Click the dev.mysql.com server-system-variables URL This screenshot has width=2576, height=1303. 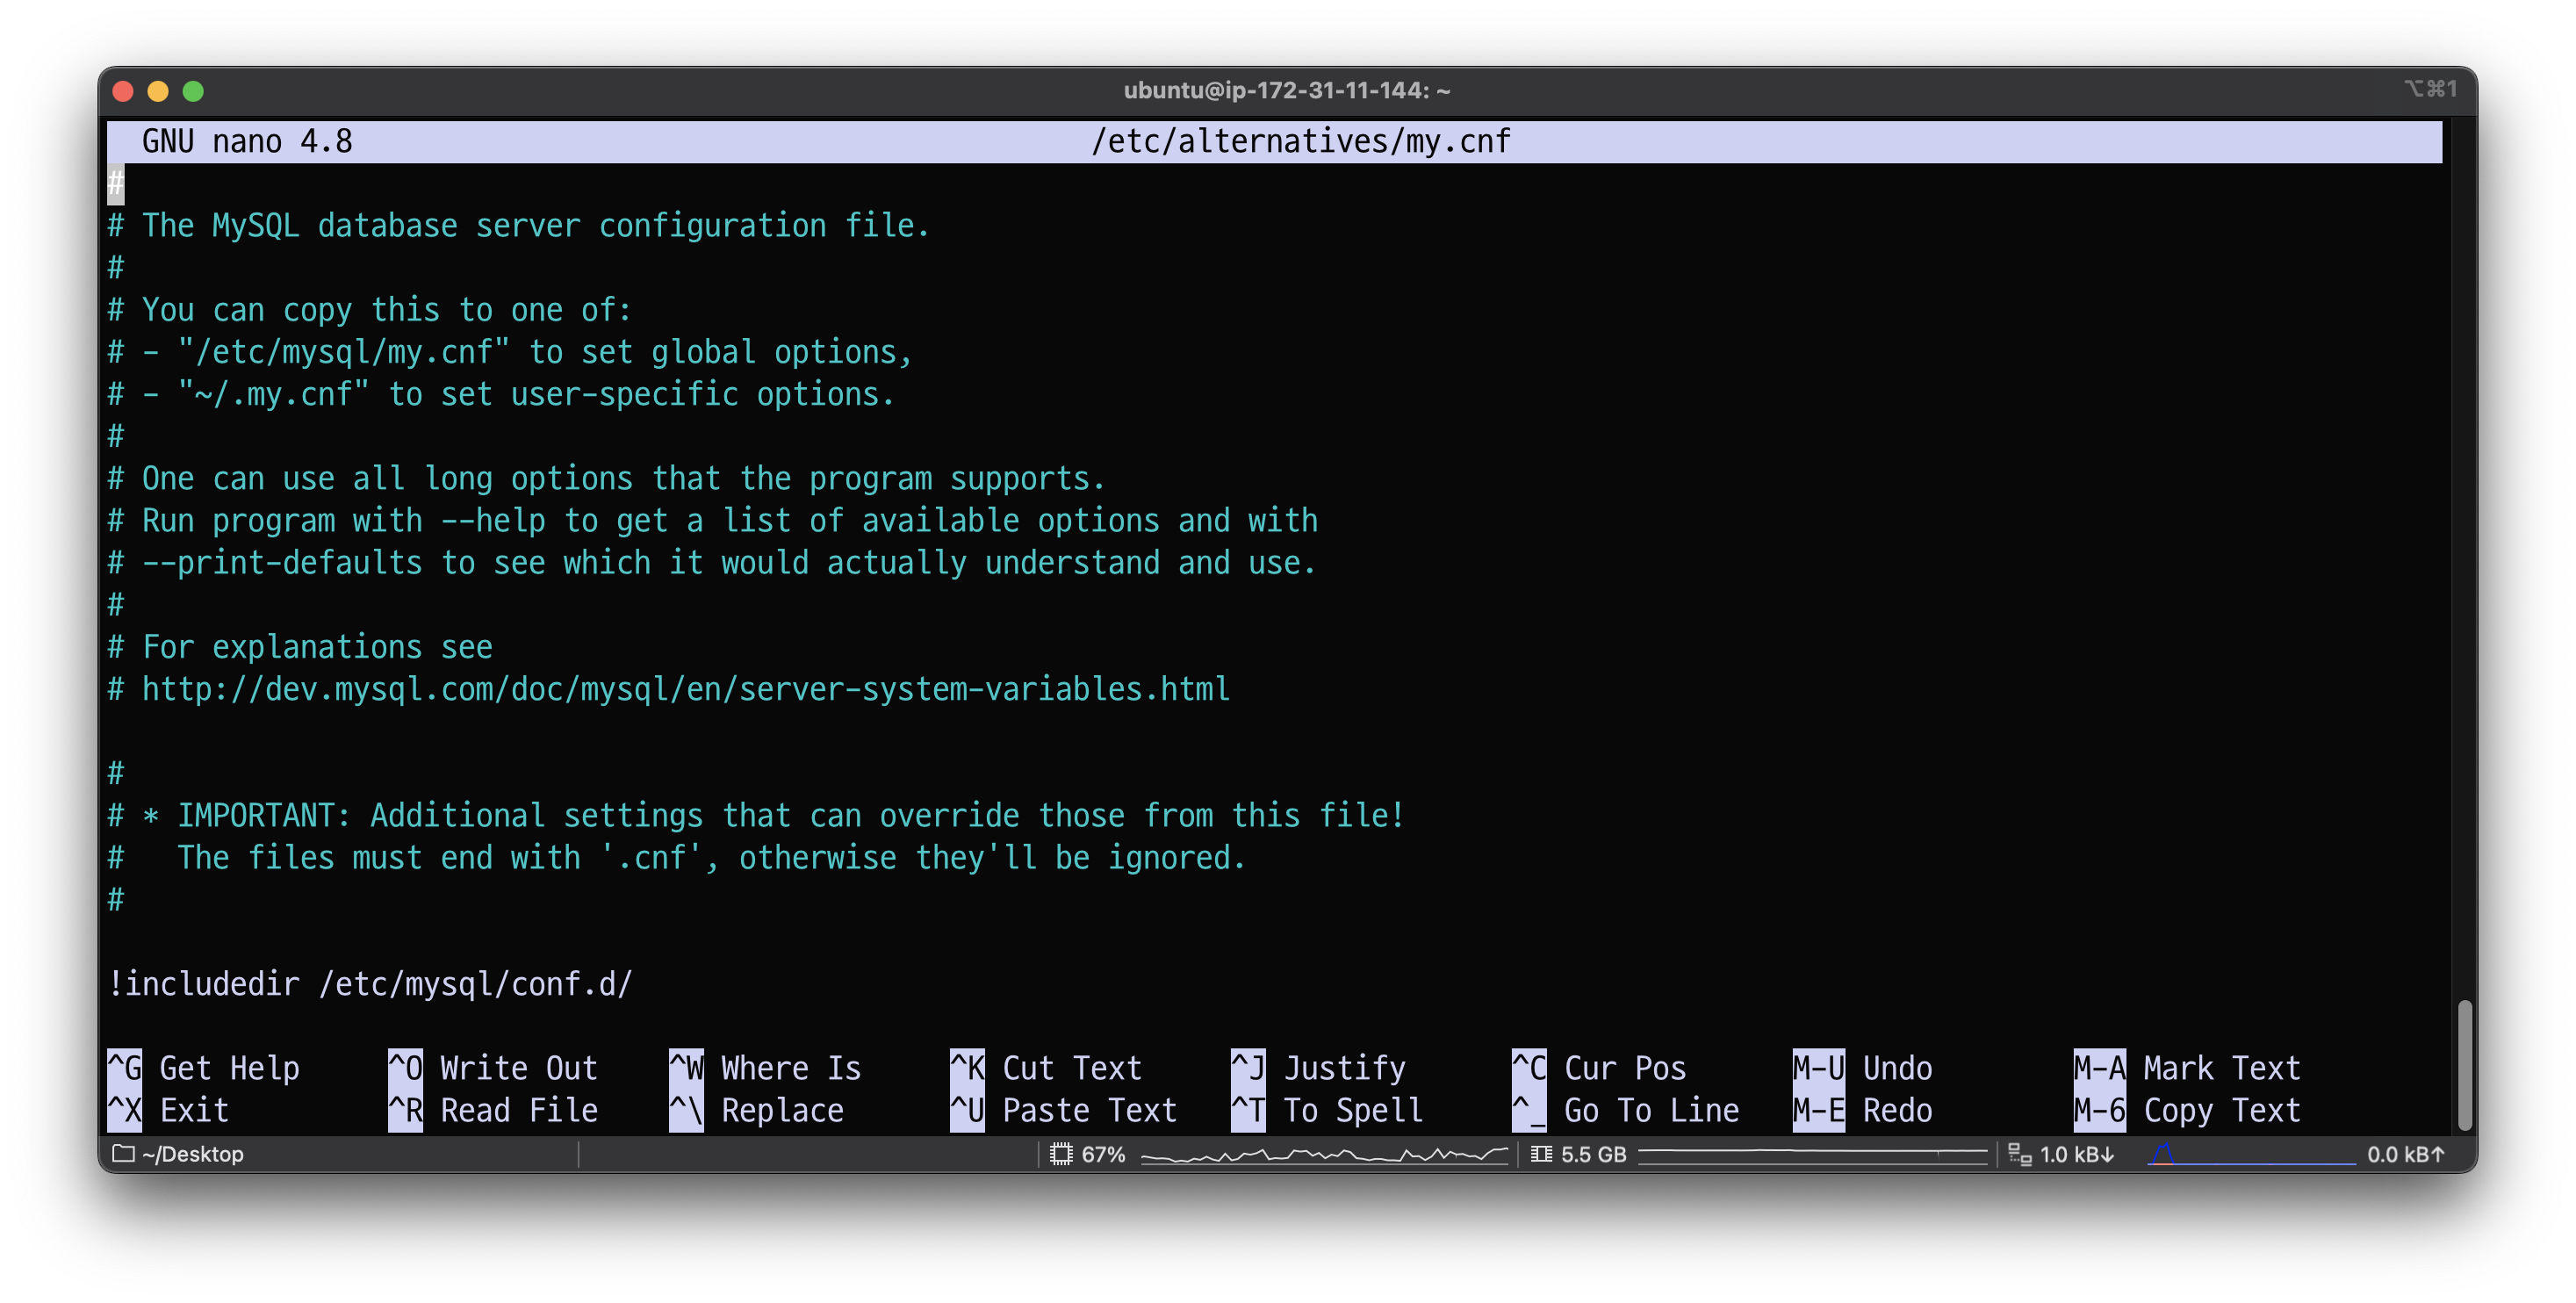point(686,689)
